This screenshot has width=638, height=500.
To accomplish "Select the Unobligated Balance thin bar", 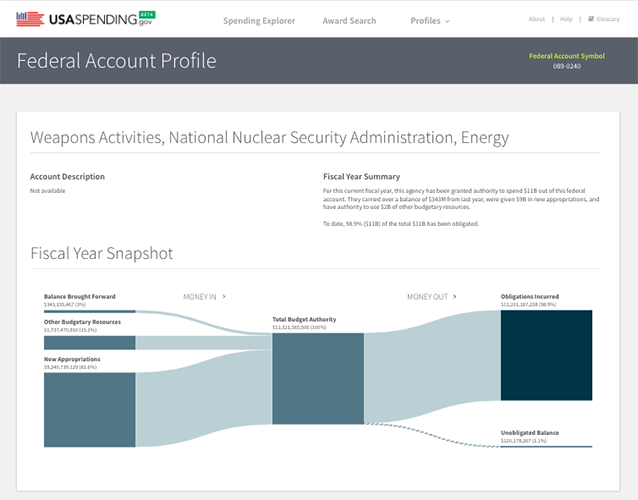I will pyautogui.click(x=546, y=447).
